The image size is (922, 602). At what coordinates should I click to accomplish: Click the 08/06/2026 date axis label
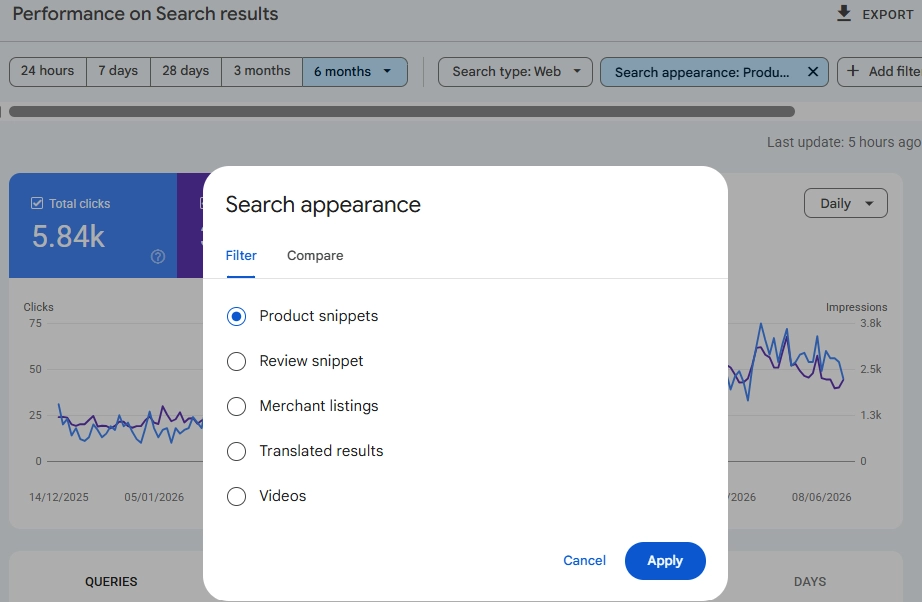pos(821,497)
